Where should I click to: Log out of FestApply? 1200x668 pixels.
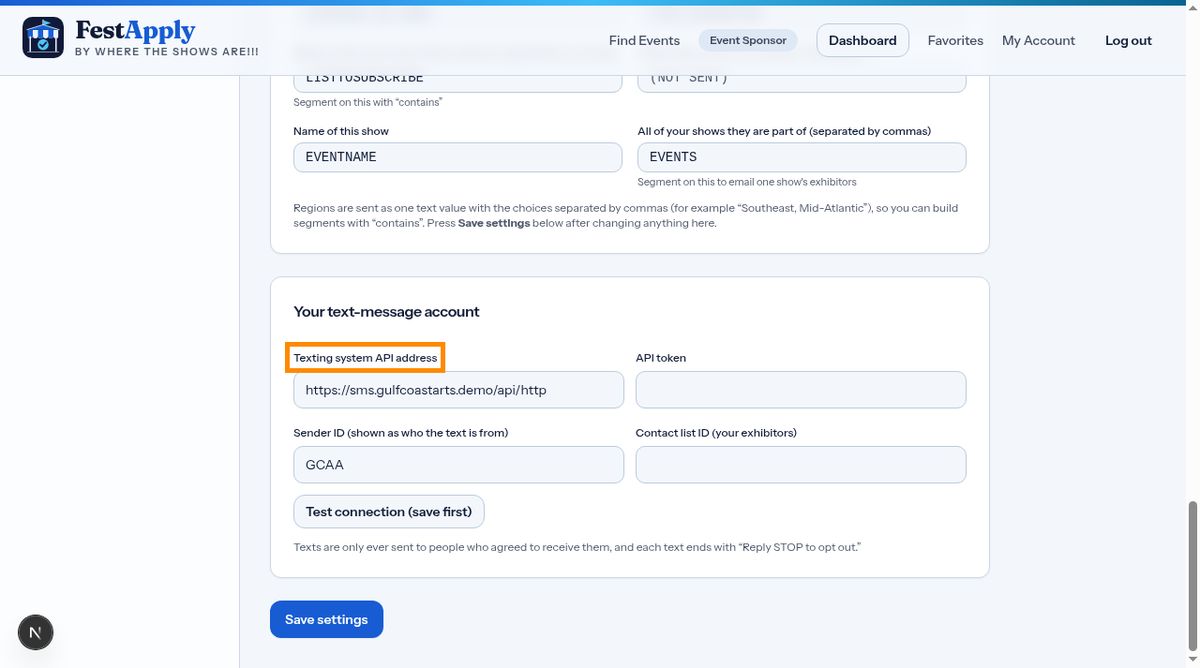[x=1128, y=41]
